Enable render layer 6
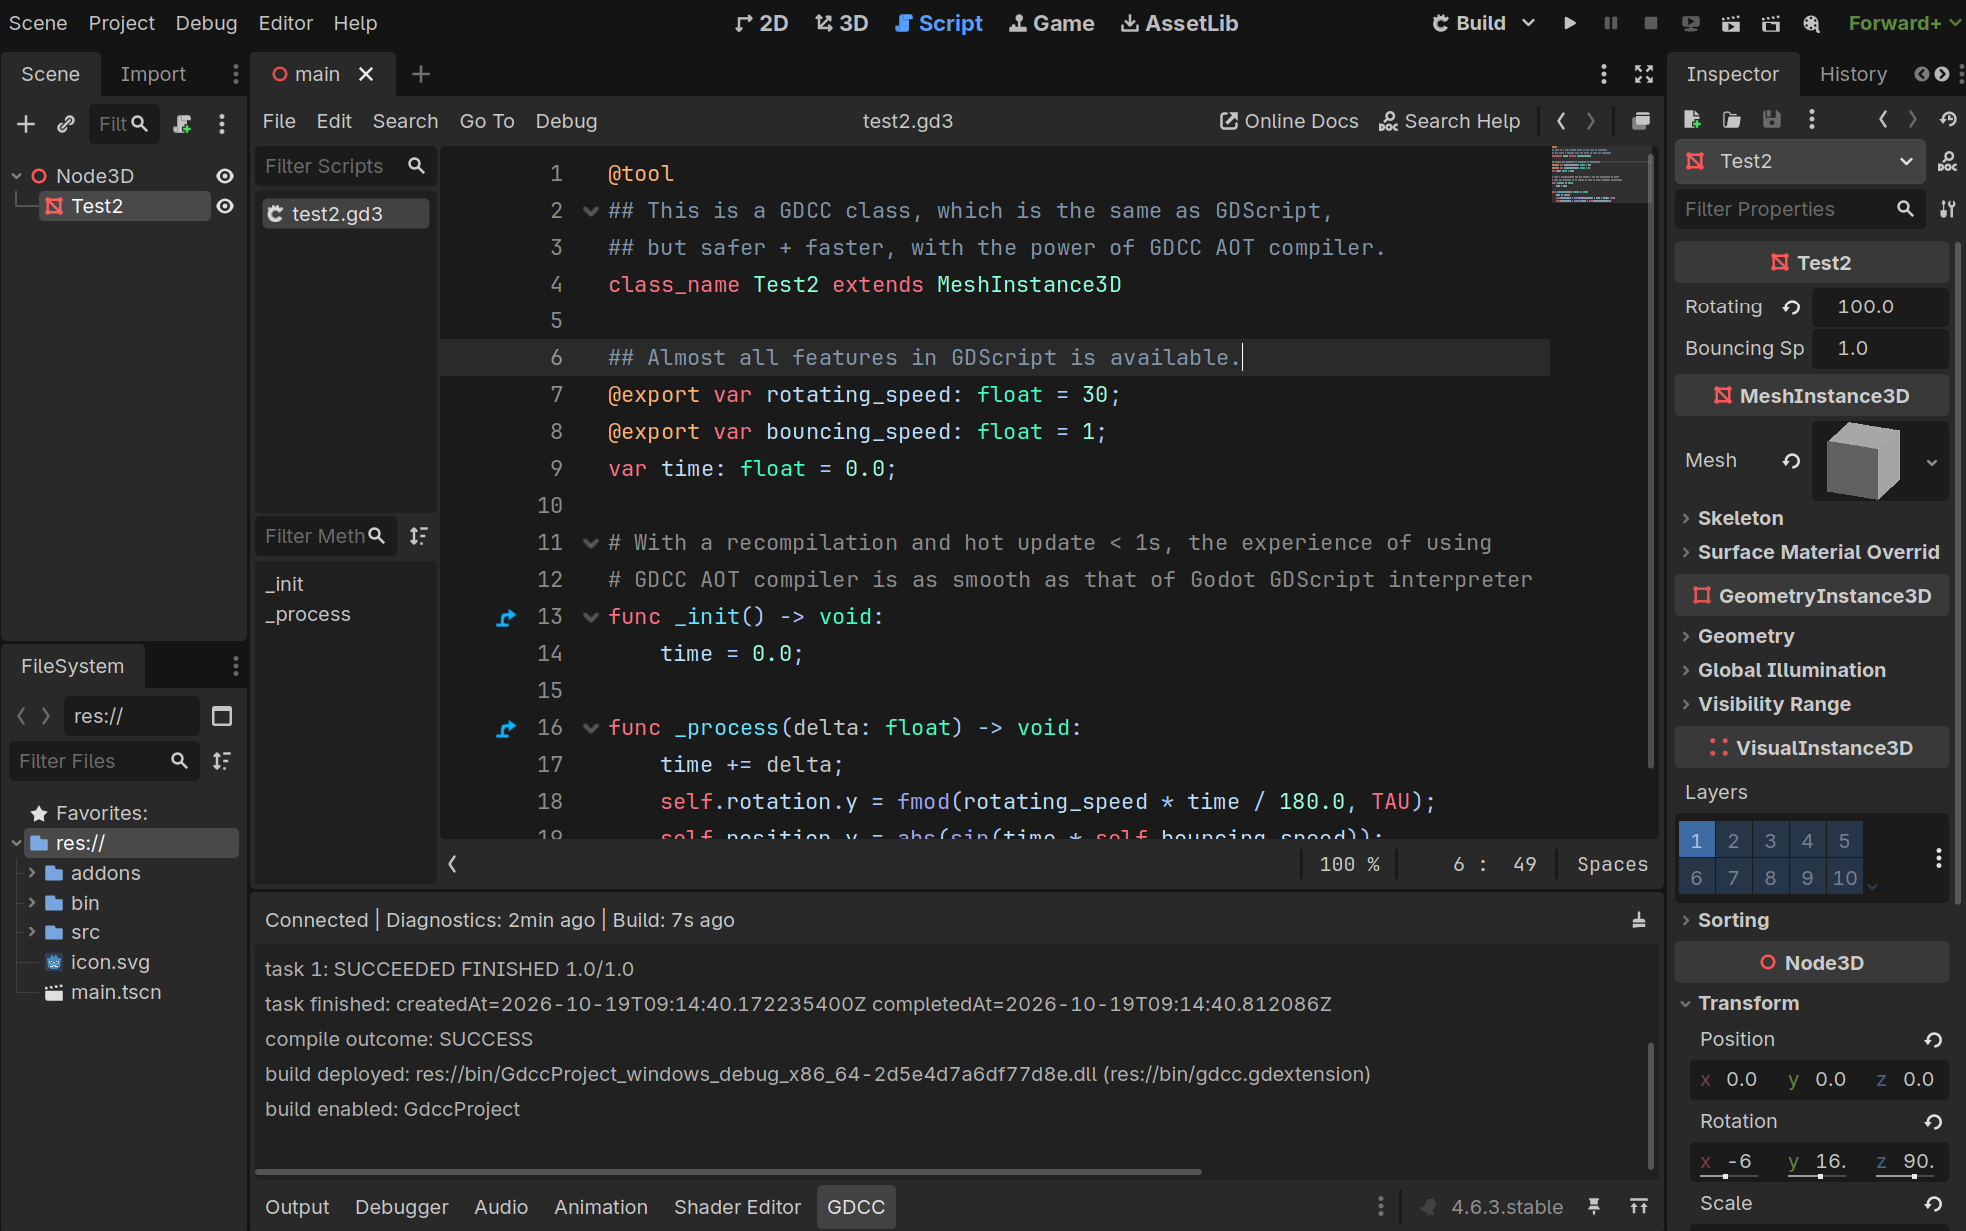Viewport: 1966px width, 1231px height. coord(1696,878)
